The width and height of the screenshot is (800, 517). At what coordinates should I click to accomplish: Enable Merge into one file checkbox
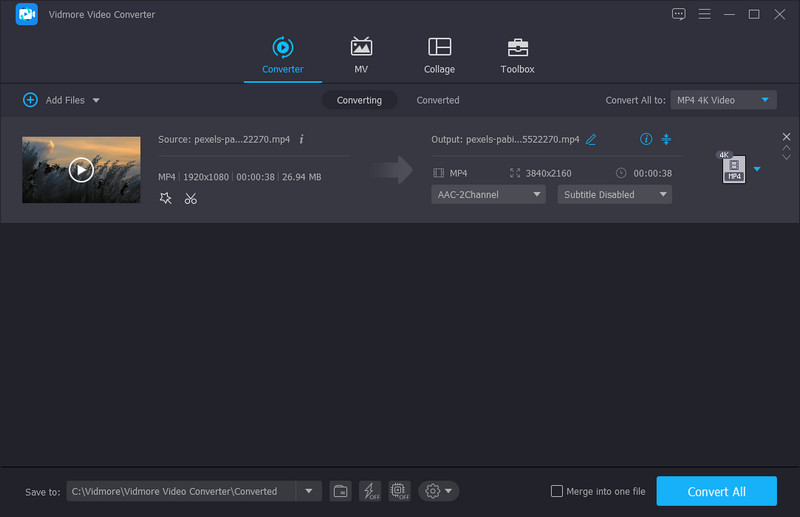(x=557, y=491)
